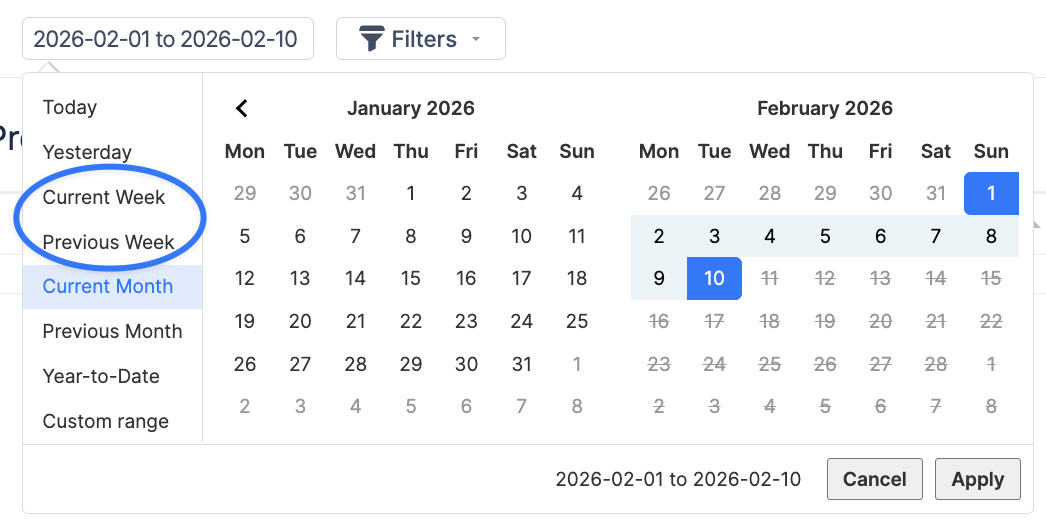The height and width of the screenshot is (526, 1046).
Task: Choose the Previous Month preset
Action: [112, 331]
